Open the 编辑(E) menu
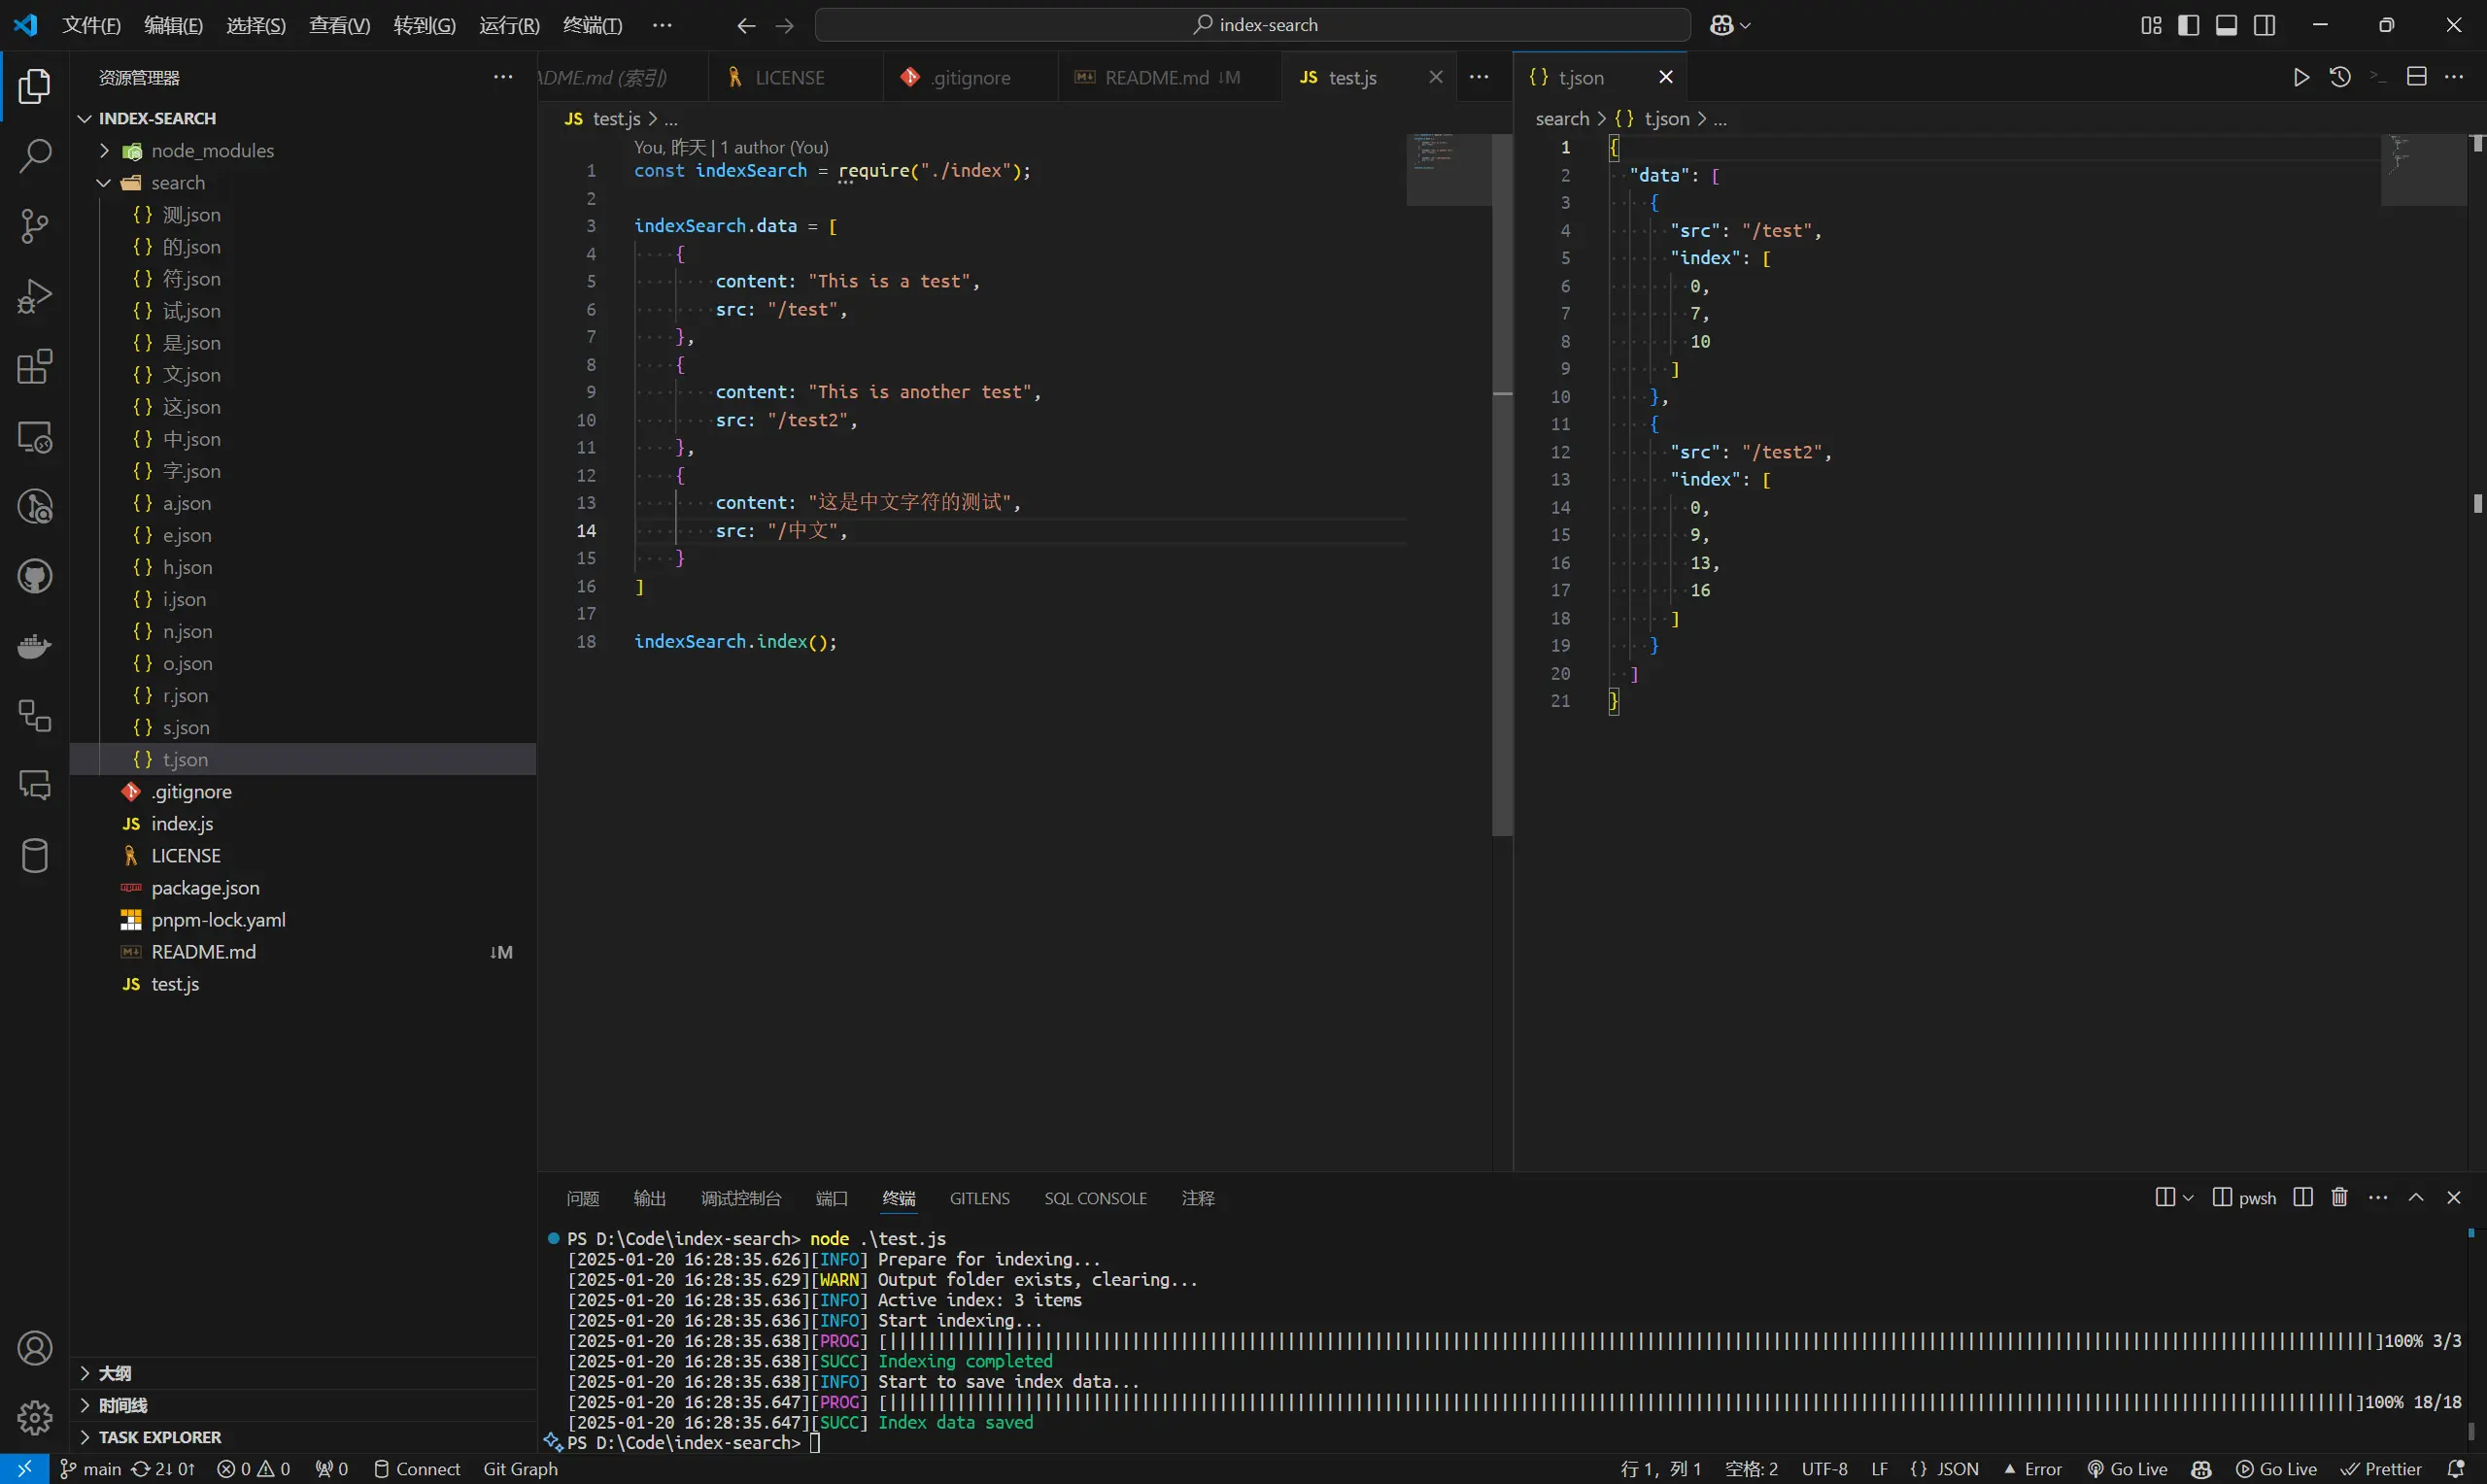Image resolution: width=2487 pixels, height=1484 pixels. coord(174,25)
